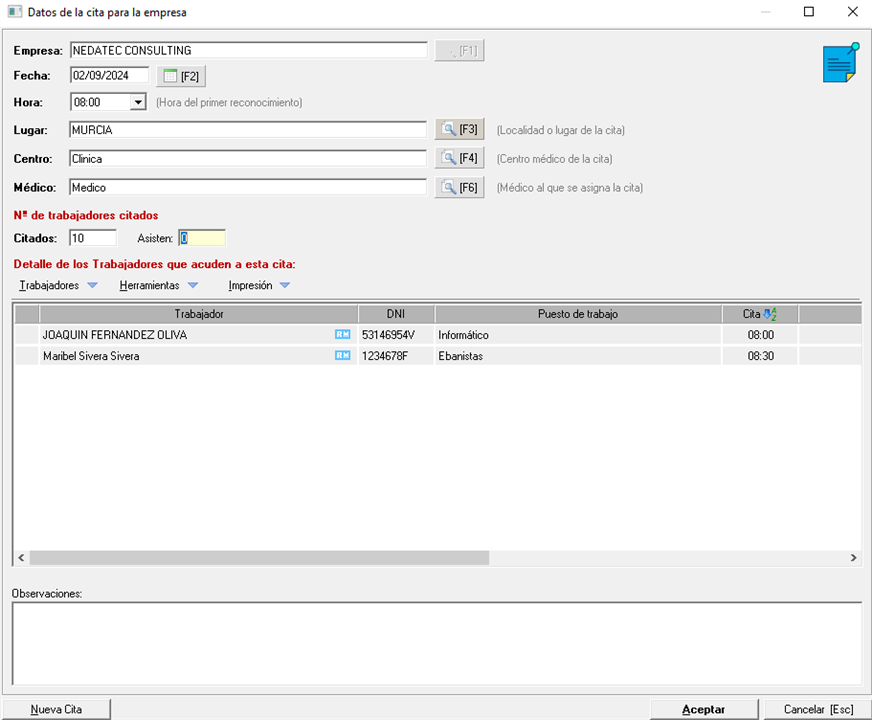Click the scrollbar left arrow
The height and width of the screenshot is (720, 872).
coord(21,558)
